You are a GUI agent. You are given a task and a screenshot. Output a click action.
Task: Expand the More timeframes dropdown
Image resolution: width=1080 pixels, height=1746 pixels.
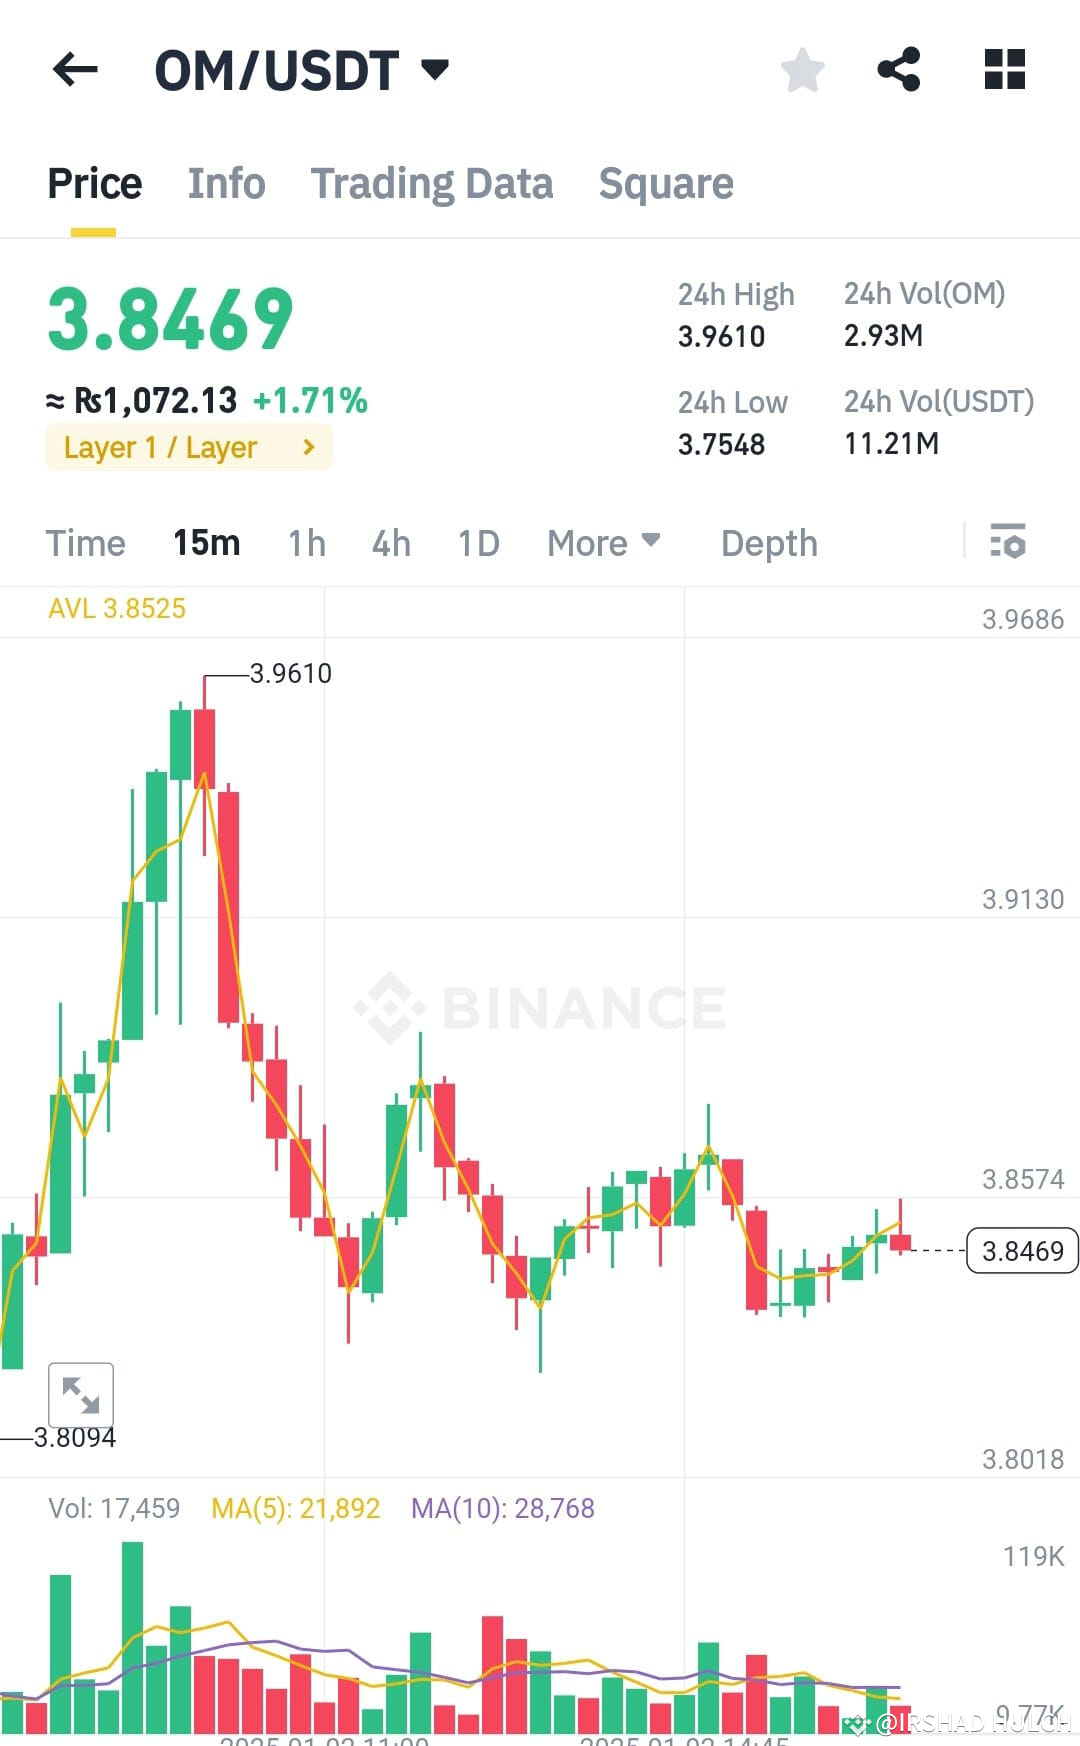601,543
